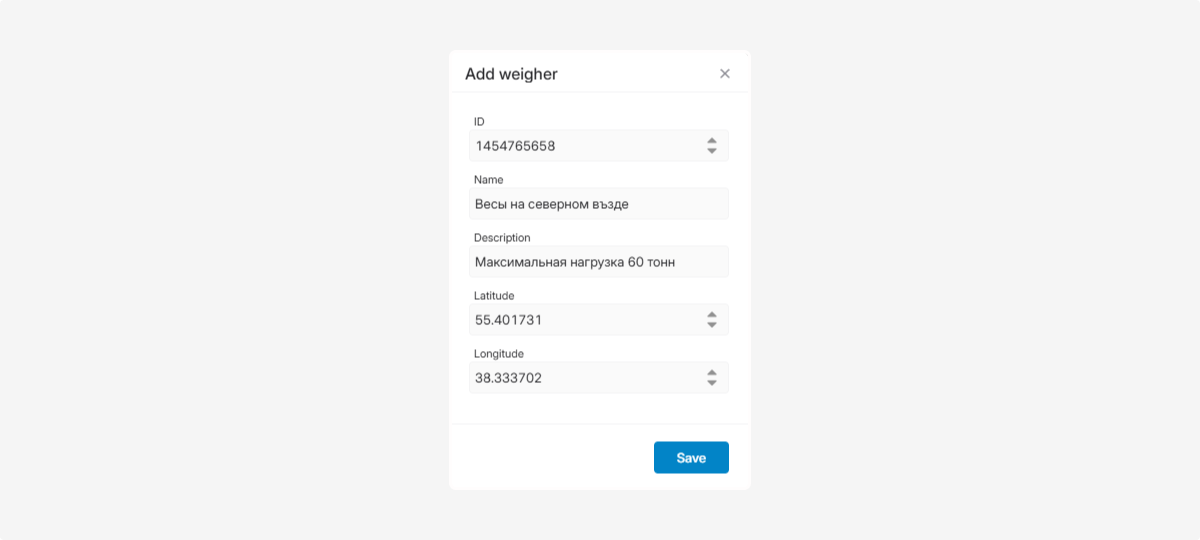Decrease Longitude using the down arrow
Screen dimensions: 1200x540
712,383
